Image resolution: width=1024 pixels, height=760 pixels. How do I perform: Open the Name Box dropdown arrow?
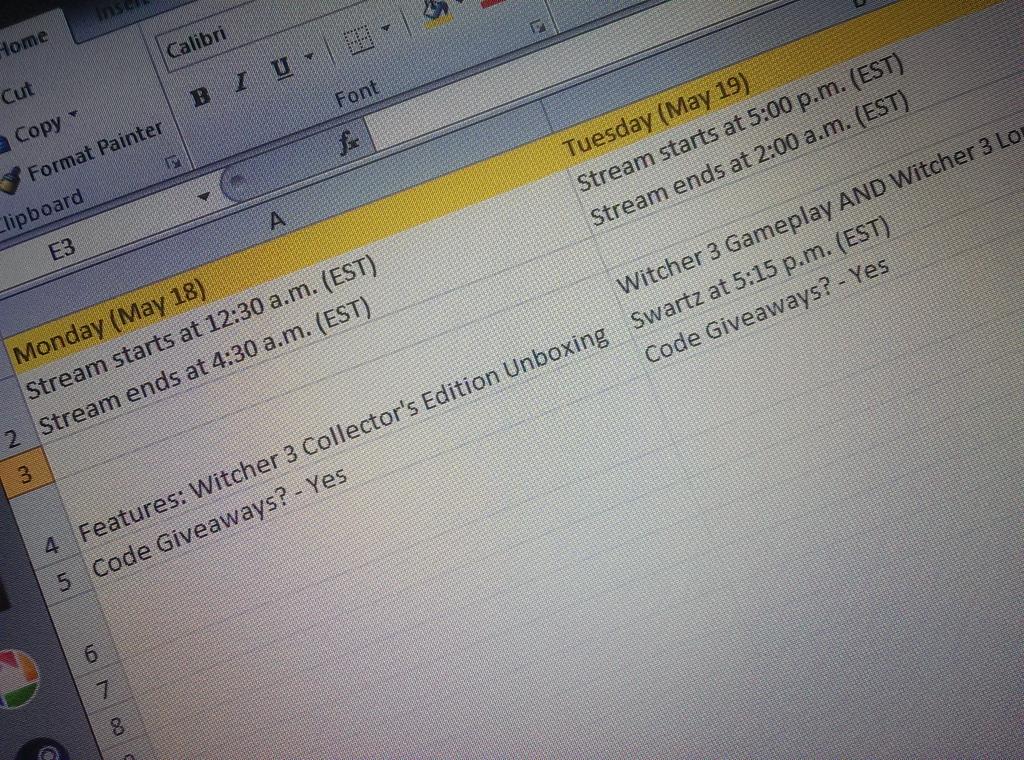[x=204, y=196]
